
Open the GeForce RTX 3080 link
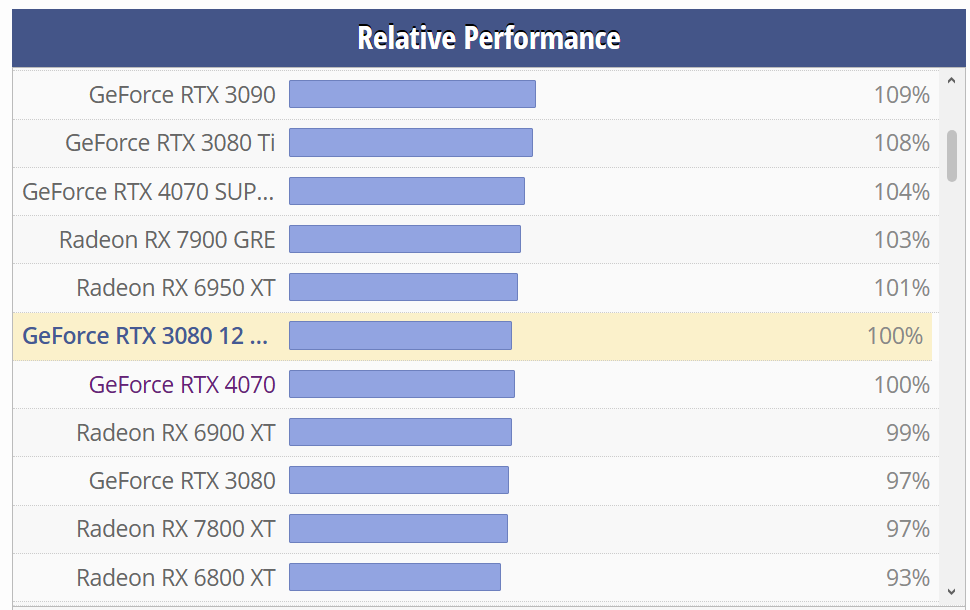pyautogui.click(x=182, y=480)
